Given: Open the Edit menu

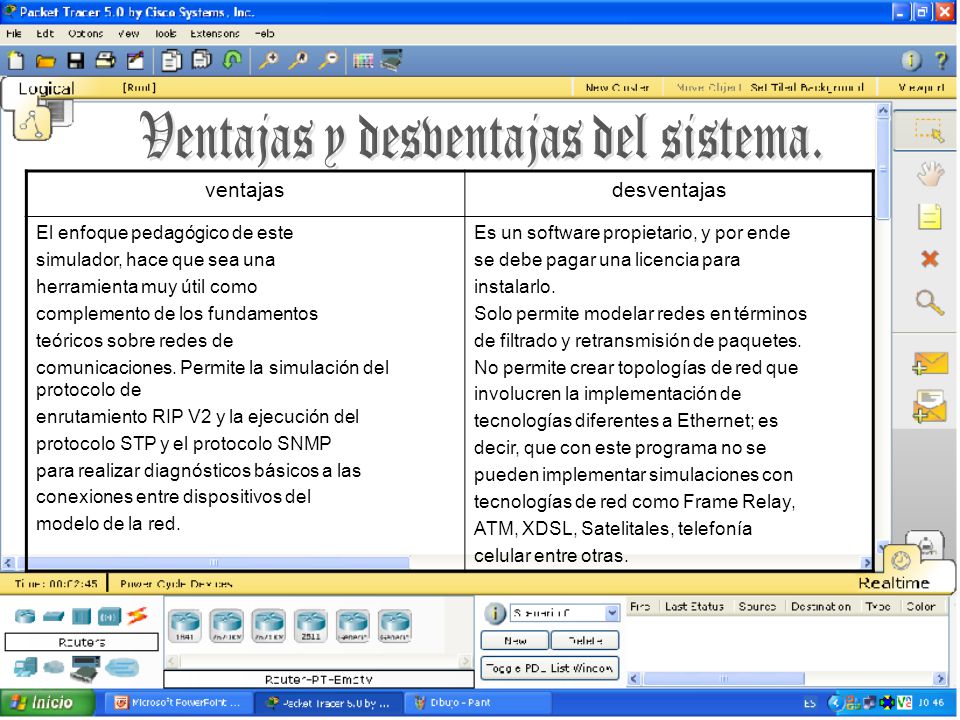Looking at the screenshot, I should [x=45, y=34].
